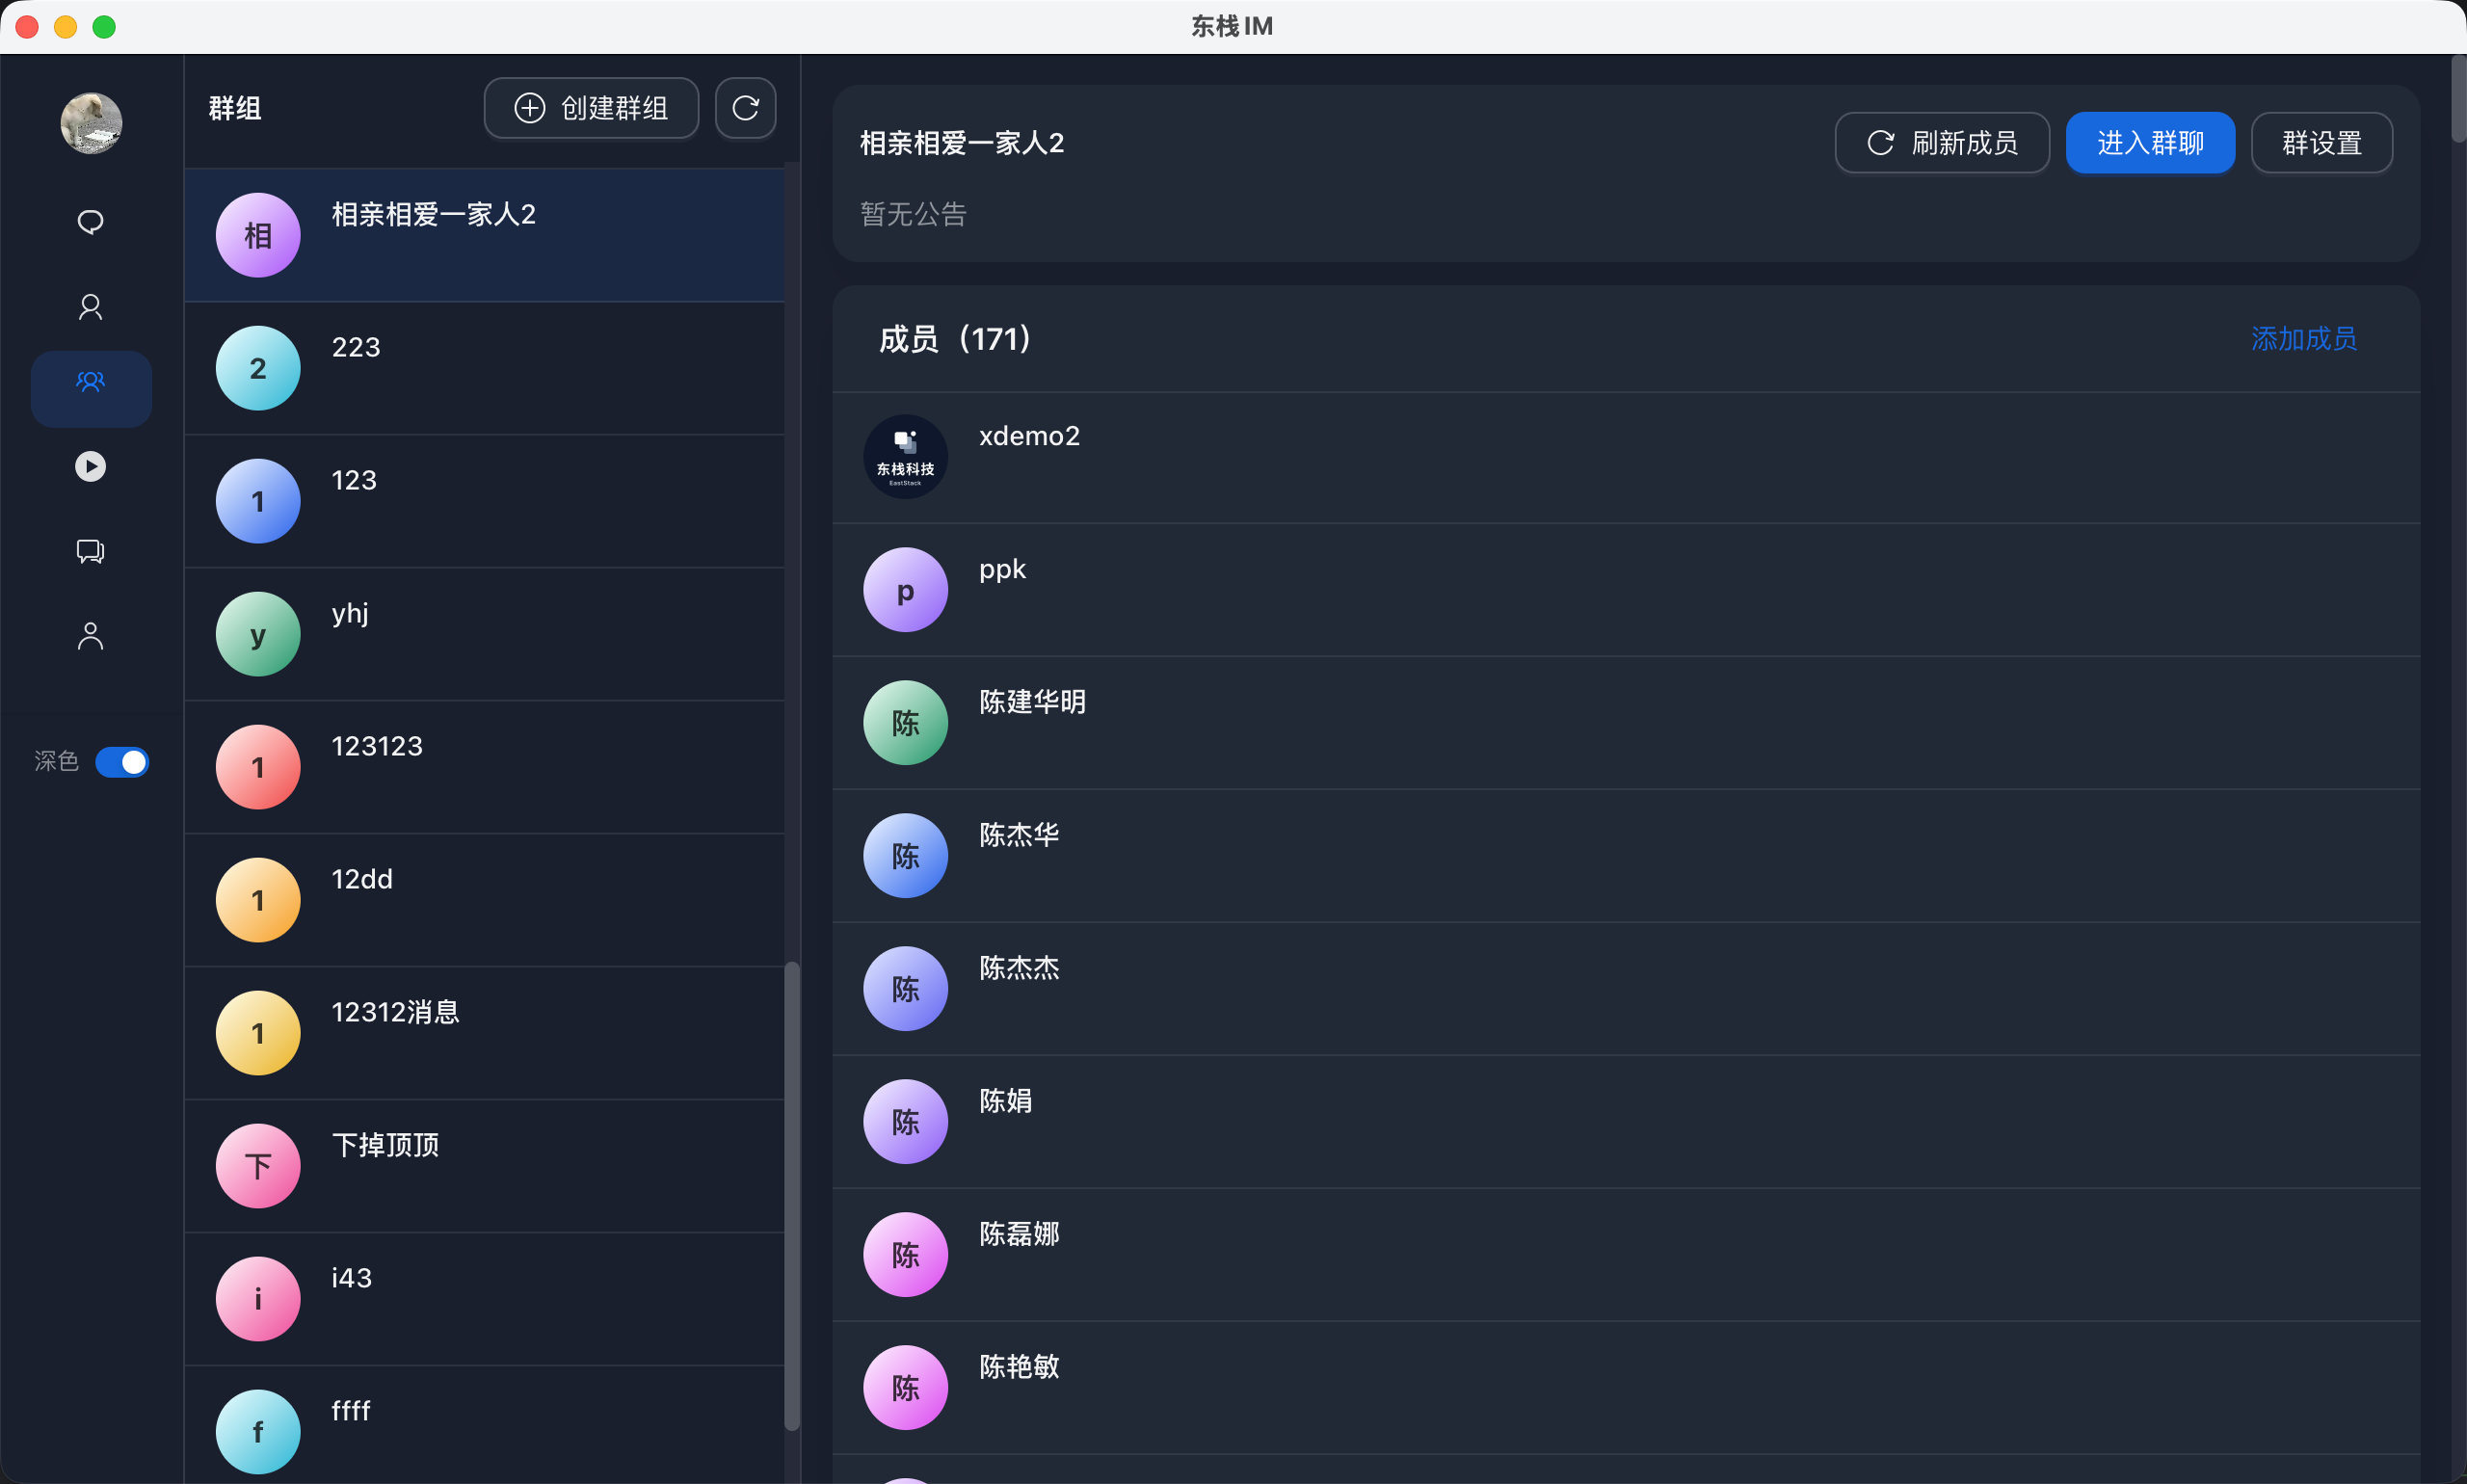This screenshot has width=2467, height=1484.
Task: Select the i43 group
Action: coord(484,1299)
